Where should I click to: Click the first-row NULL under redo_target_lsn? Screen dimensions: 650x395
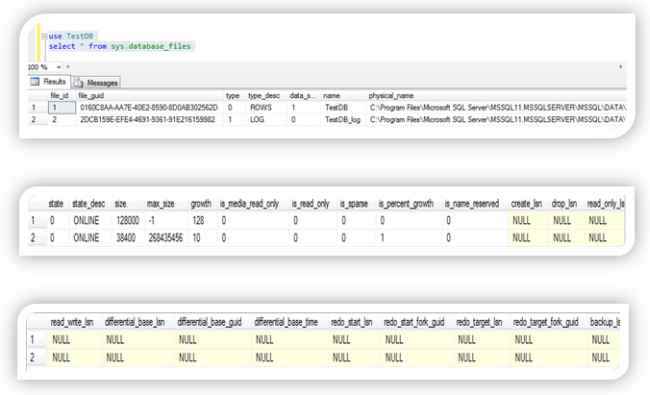[466, 340]
